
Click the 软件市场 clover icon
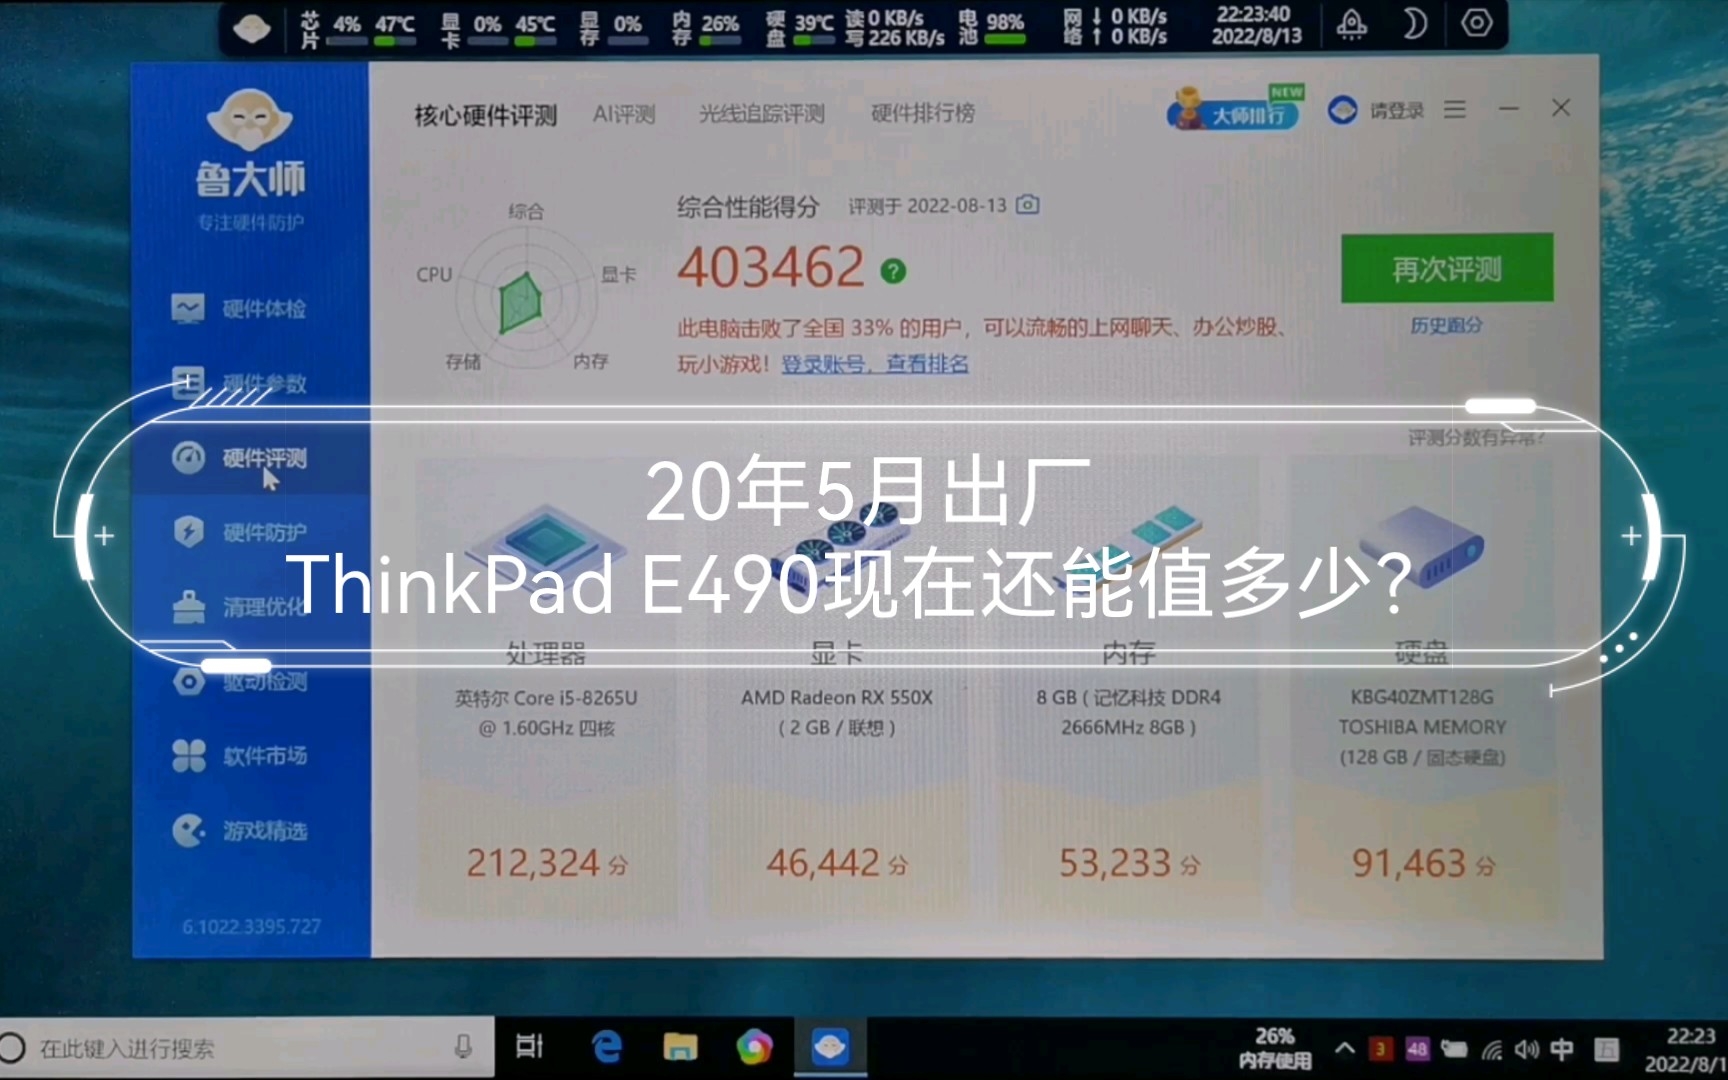tap(188, 755)
